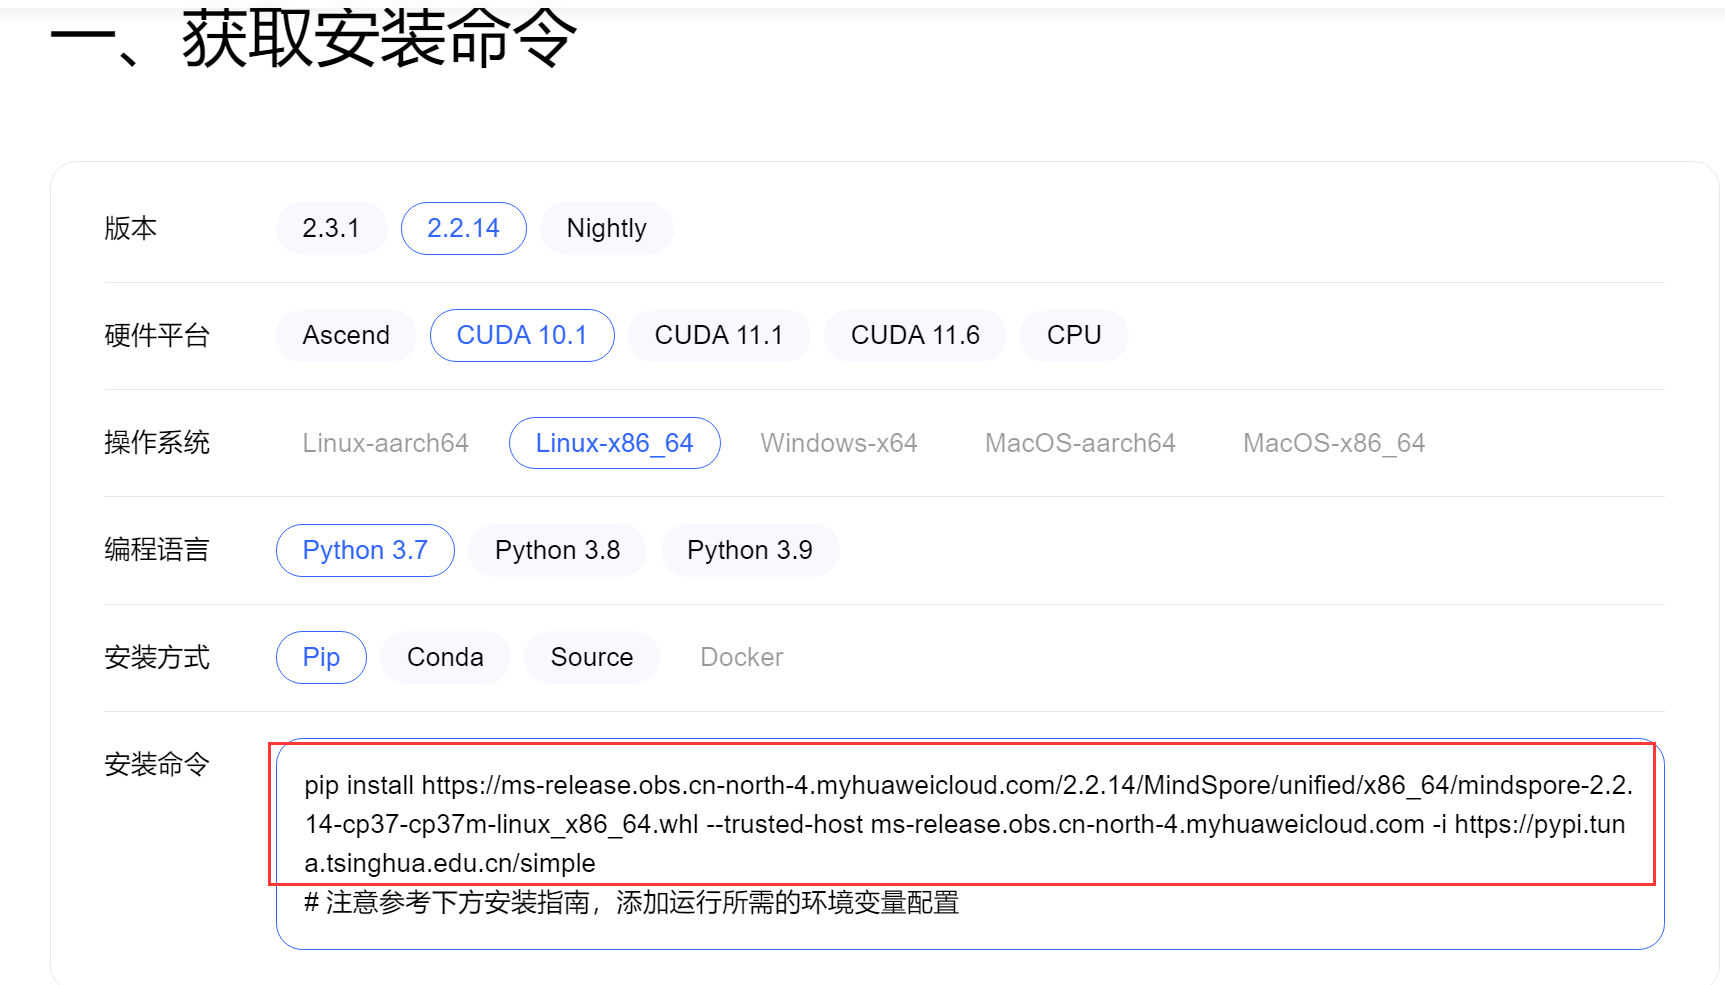
Task: Select Python 3.7 programming language
Action: coord(364,549)
